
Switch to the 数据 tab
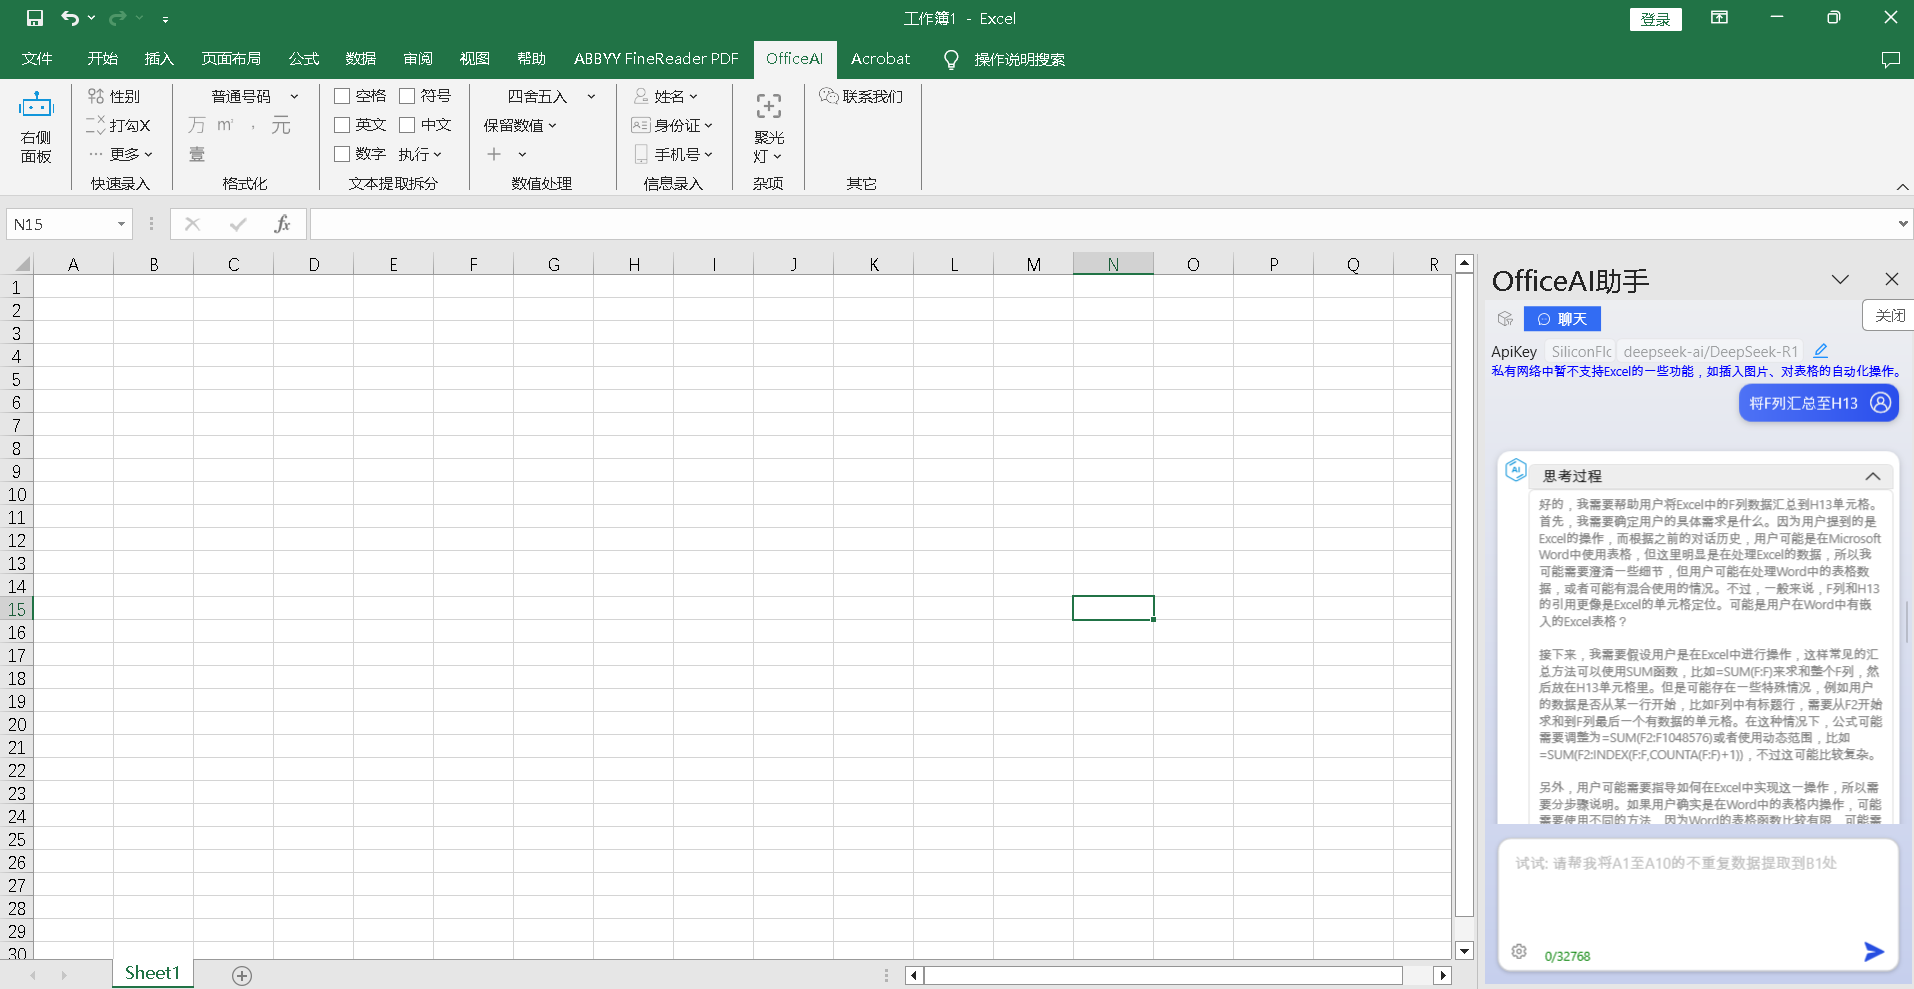(360, 59)
